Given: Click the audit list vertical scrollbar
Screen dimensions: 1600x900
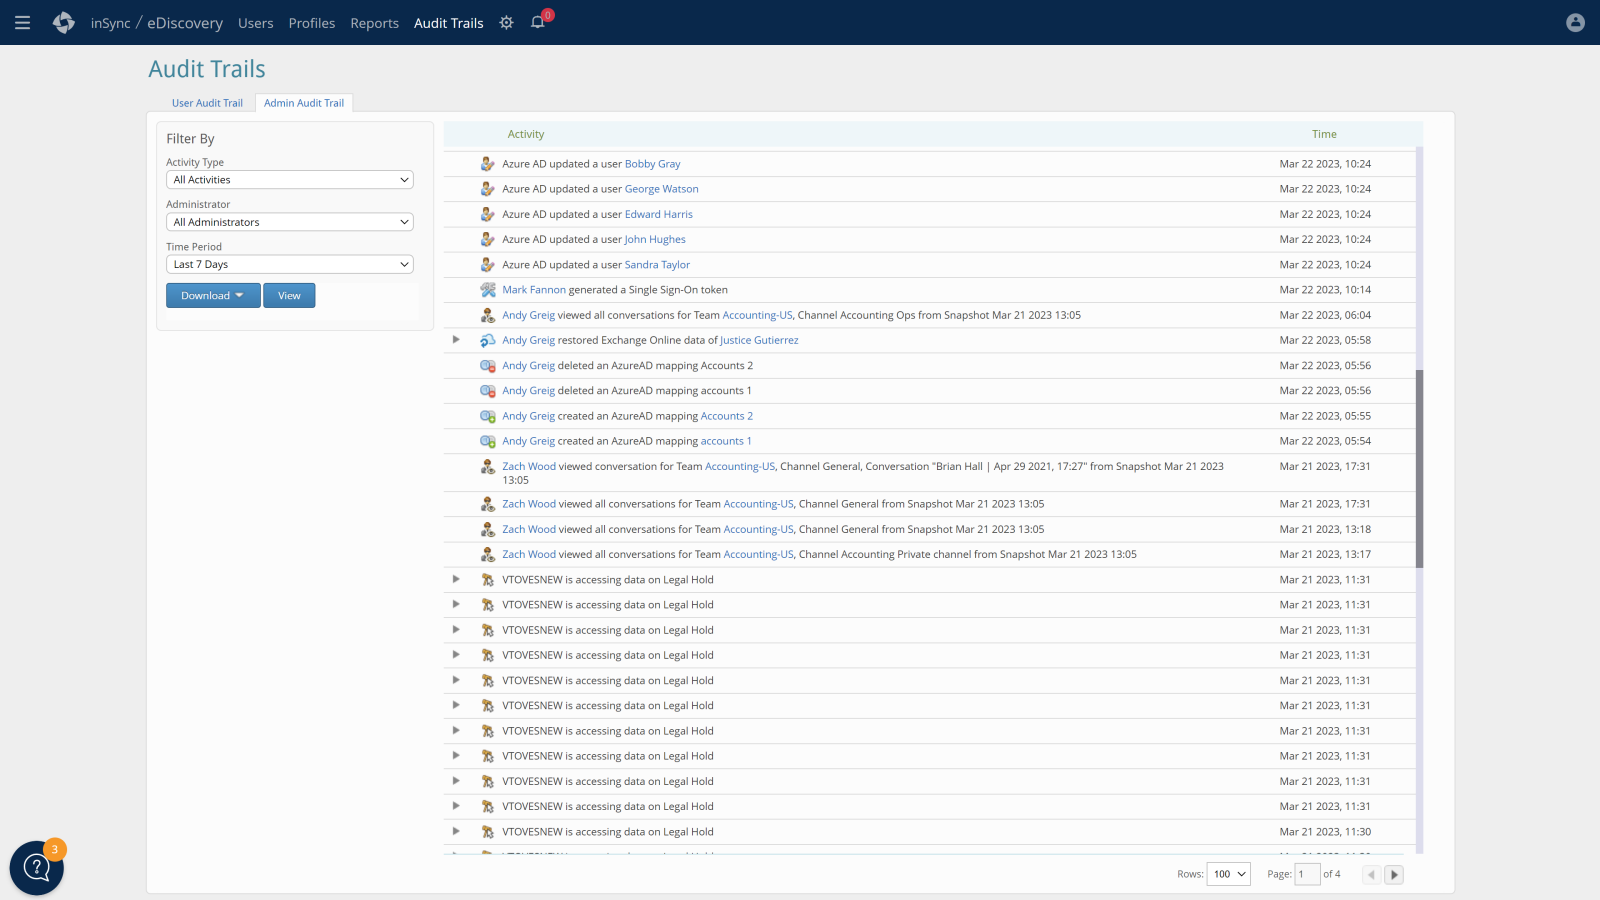Looking at the screenshot, I should 1419,468.
